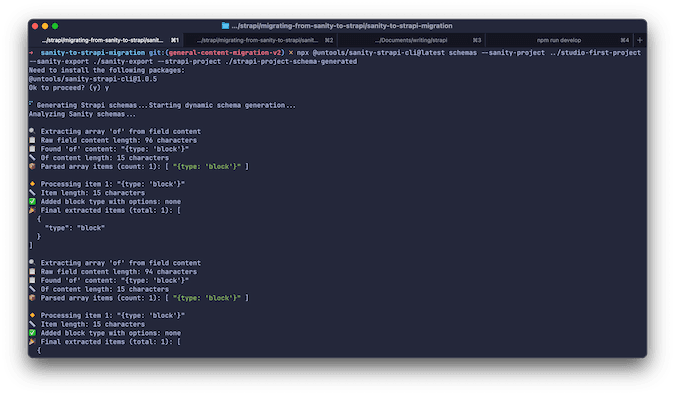Click 'Raw field content length: 96 characters'
This screenshot has height=395, width=675.
click(x=119, y=140)
